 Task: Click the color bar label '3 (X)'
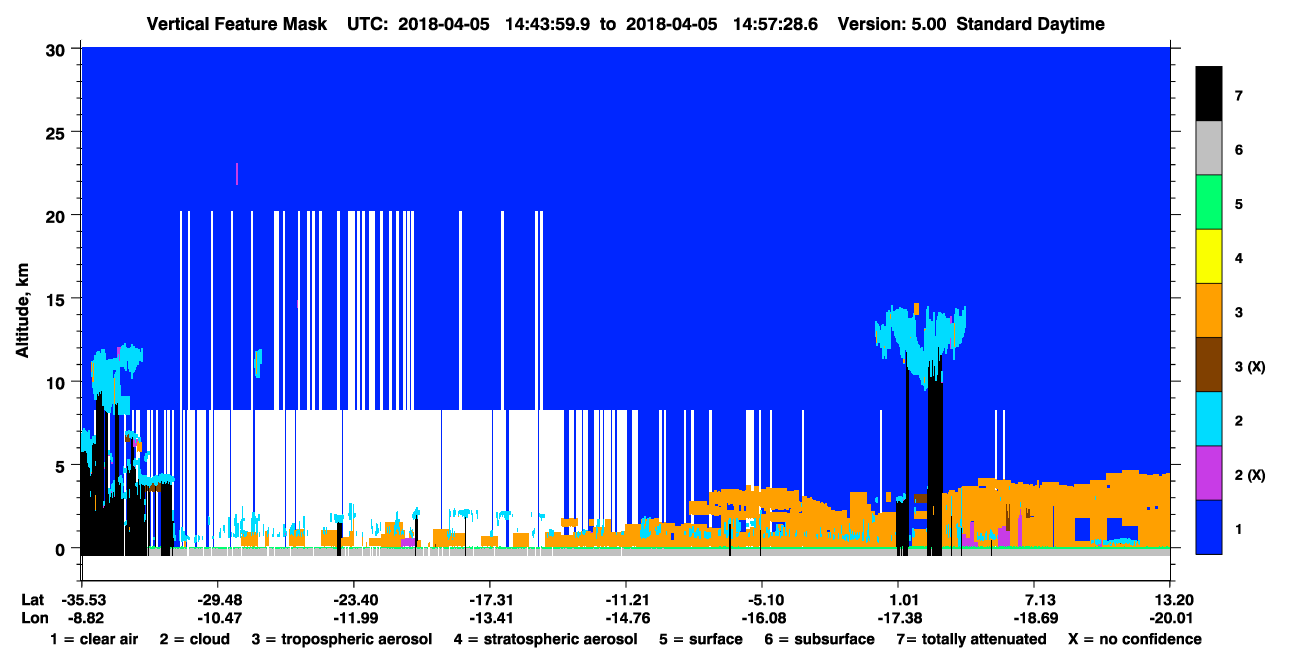tap(1250, 367)
